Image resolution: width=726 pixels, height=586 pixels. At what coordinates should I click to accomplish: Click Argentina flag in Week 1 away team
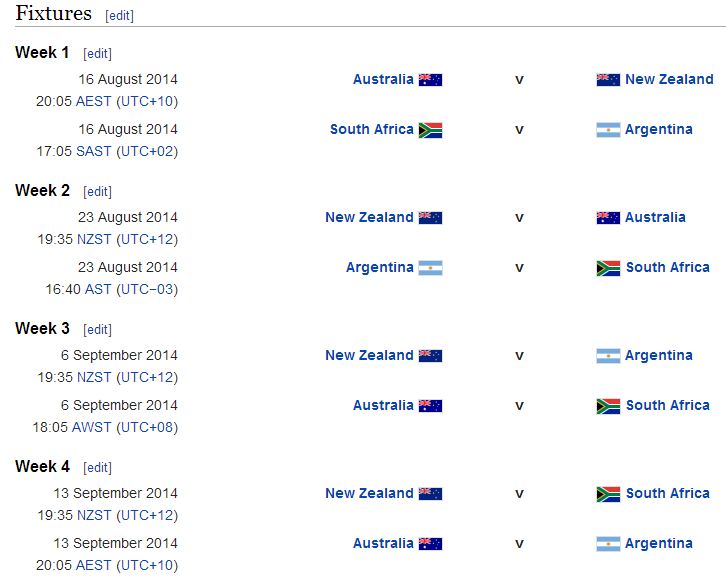608,130
